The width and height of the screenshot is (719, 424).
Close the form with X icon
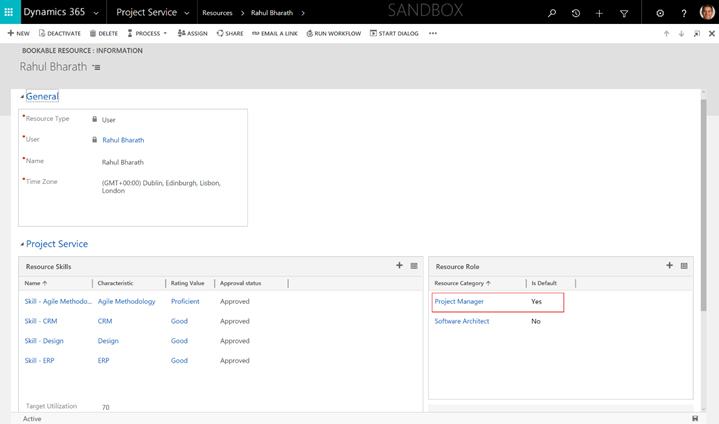[712, 33]
